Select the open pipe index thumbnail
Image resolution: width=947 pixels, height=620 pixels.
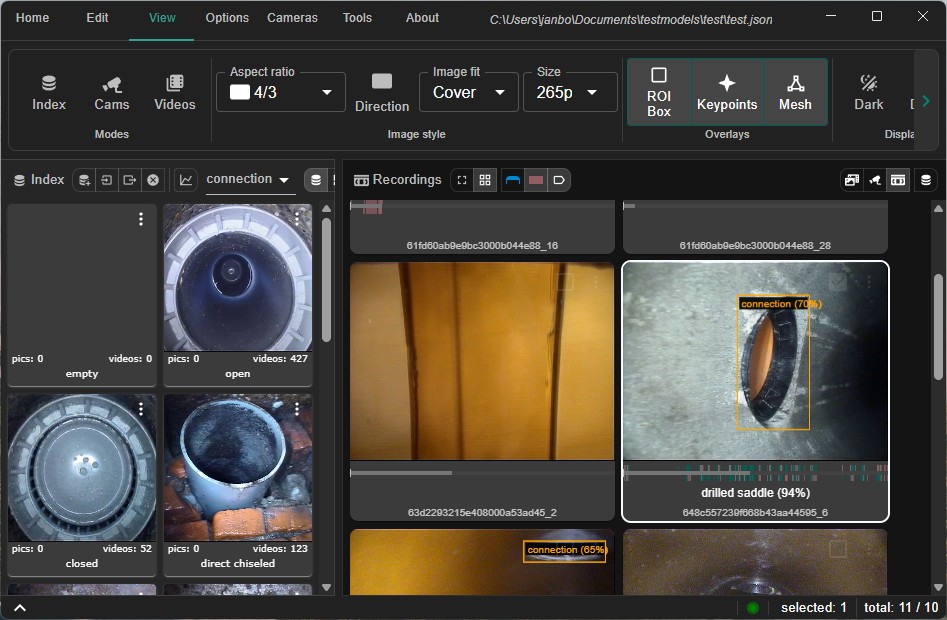[x=238, y=277]
